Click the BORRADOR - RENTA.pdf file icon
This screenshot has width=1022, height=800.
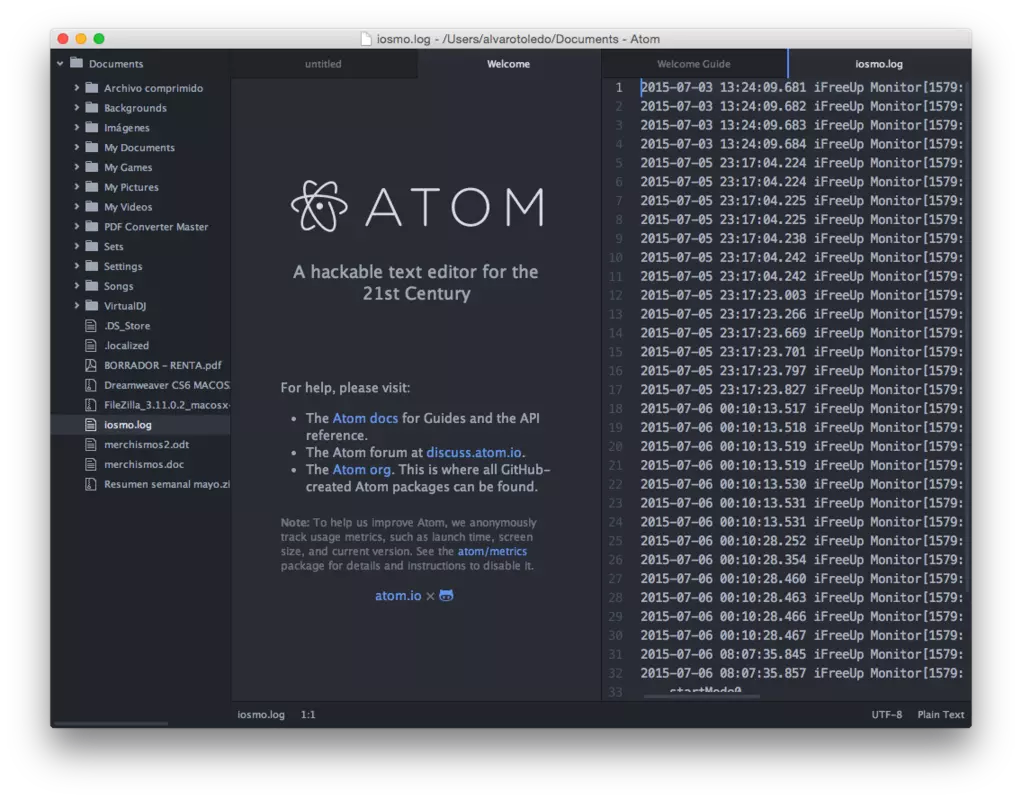[x=91, y=365]
